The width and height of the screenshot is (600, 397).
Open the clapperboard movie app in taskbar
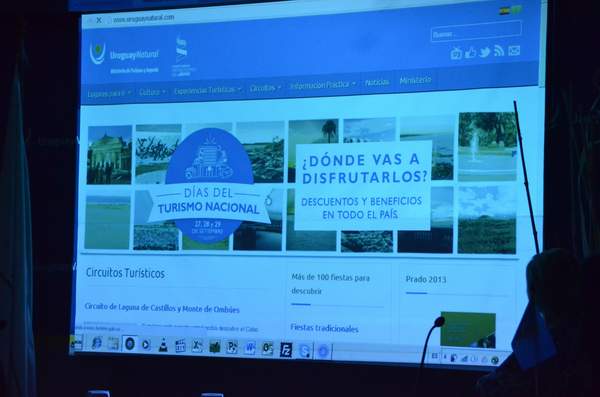[x=180, y=345]
